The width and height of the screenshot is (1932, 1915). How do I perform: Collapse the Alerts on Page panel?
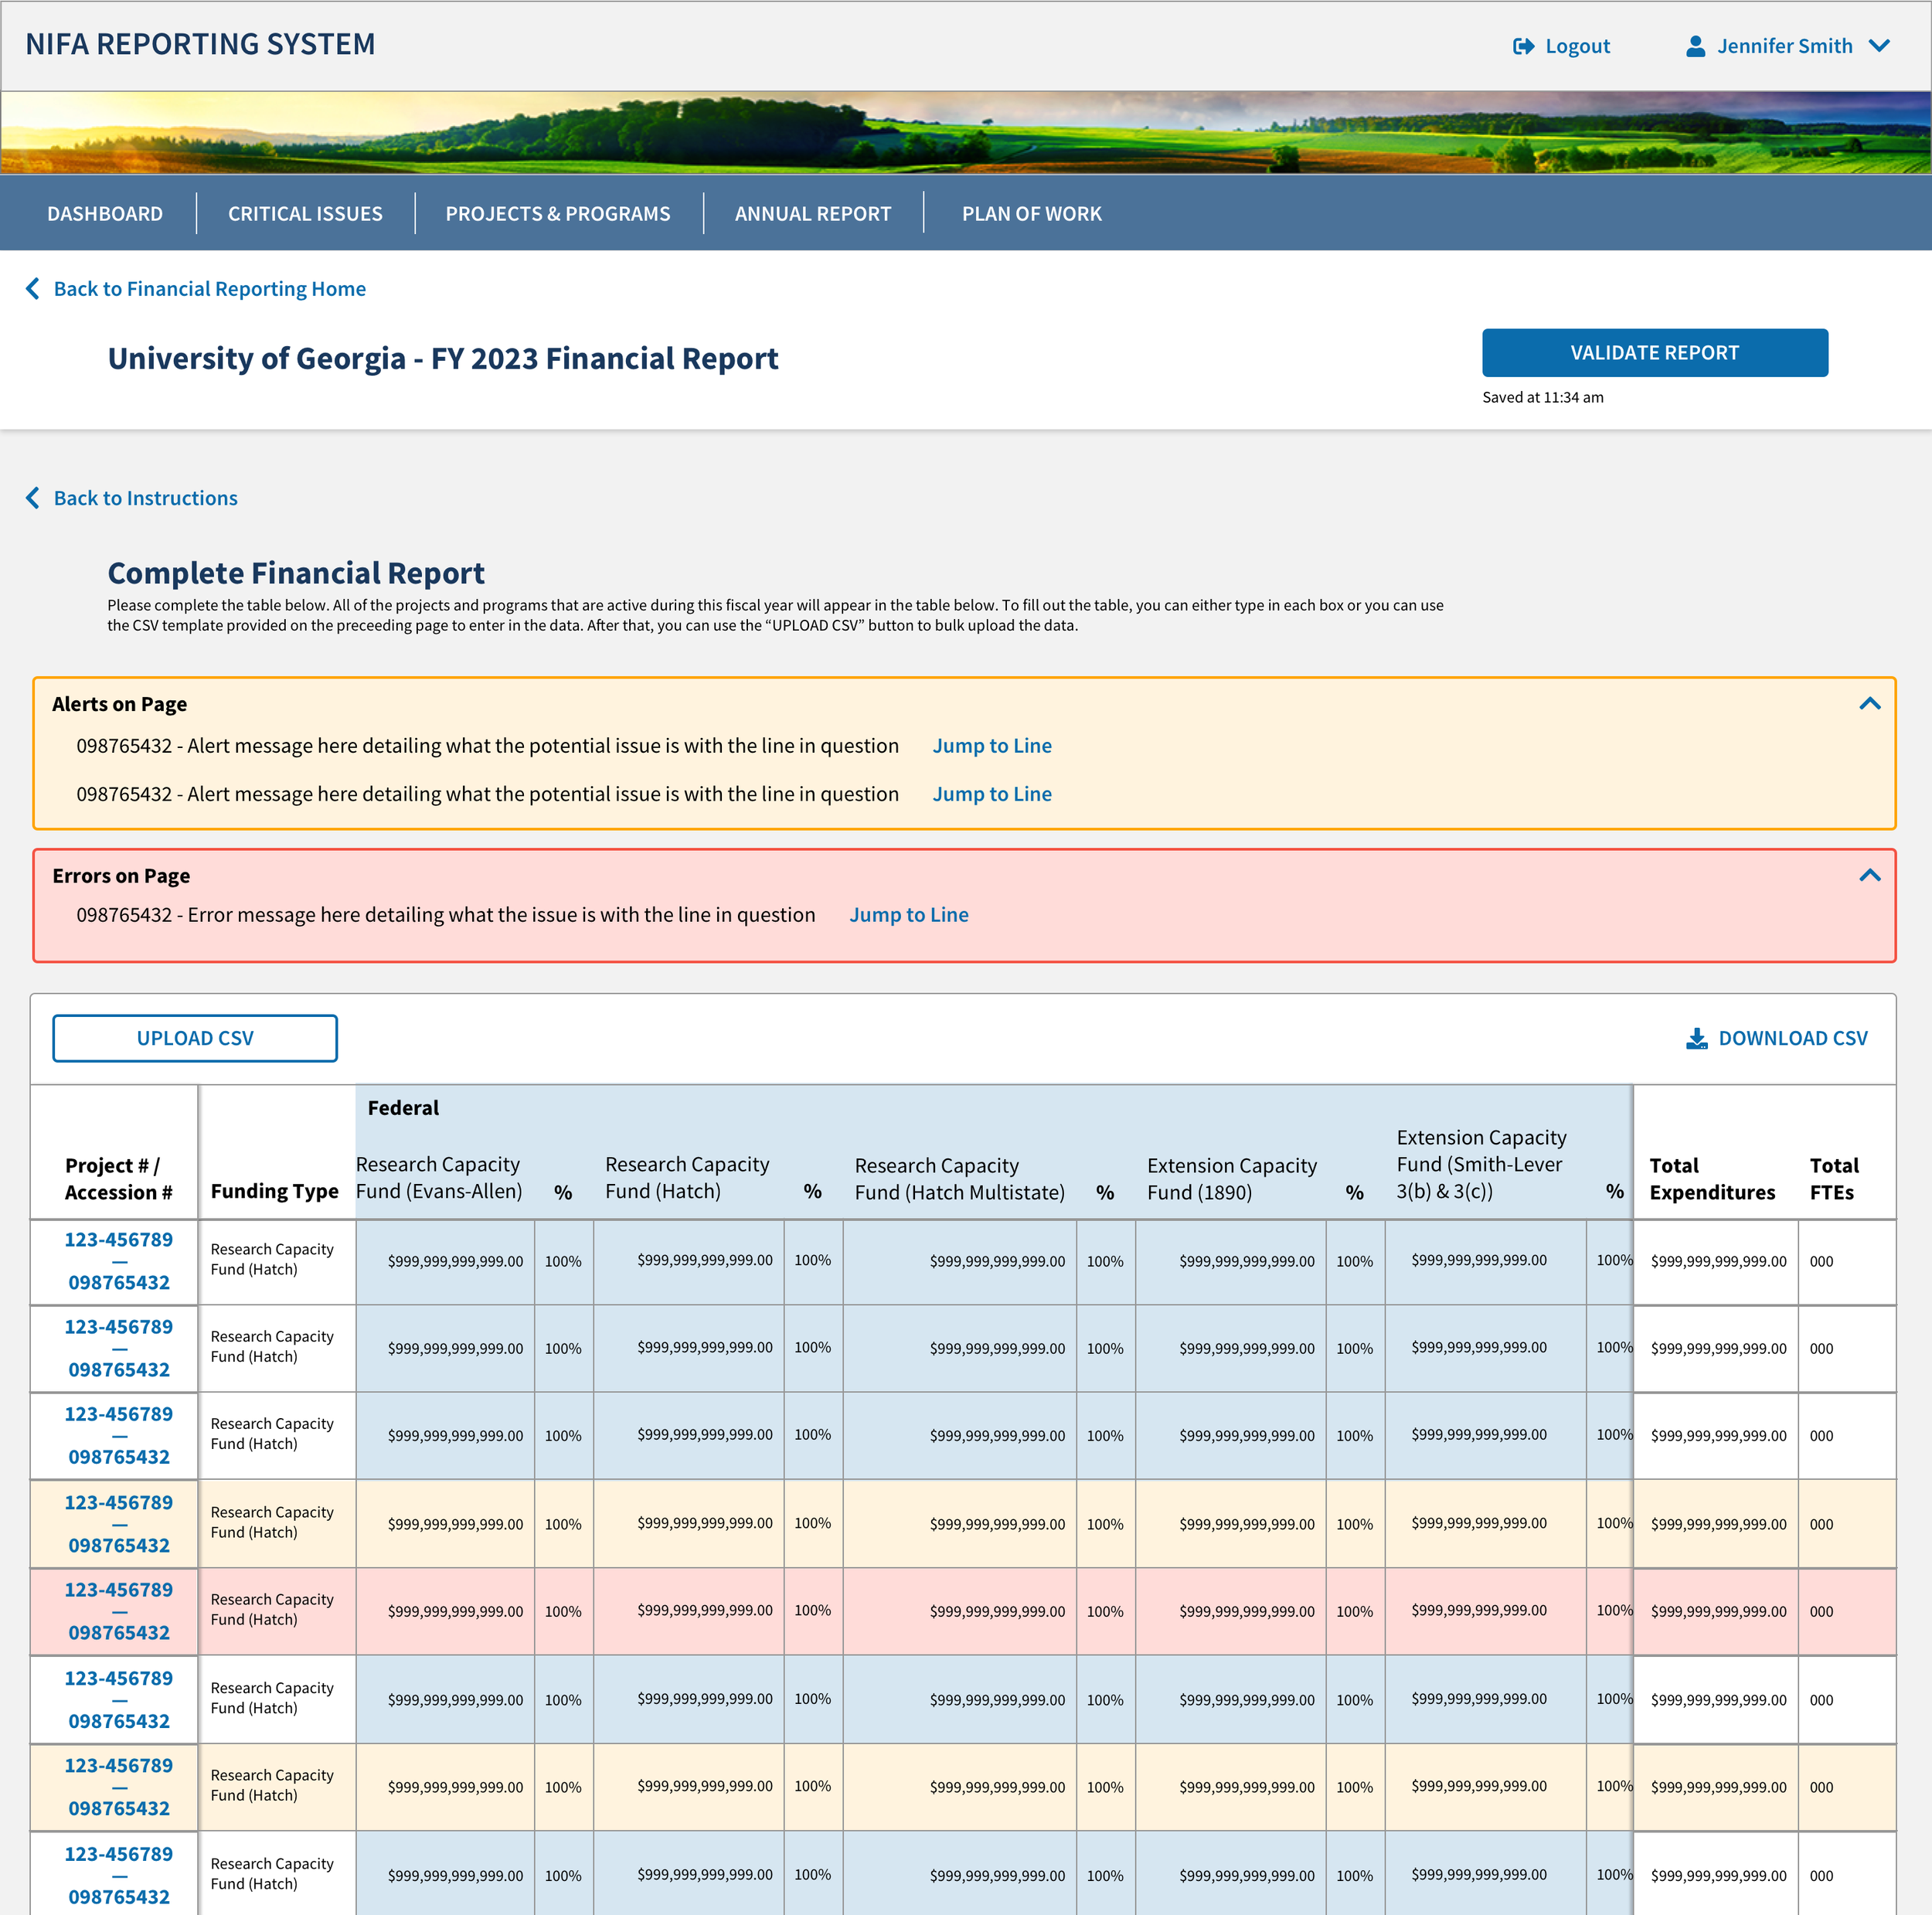(x=1869, y=704)
